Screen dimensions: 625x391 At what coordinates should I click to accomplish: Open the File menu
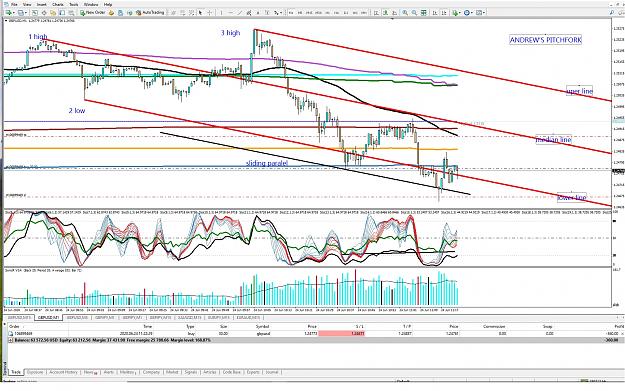pyautogui.click(x=14, y=4)
